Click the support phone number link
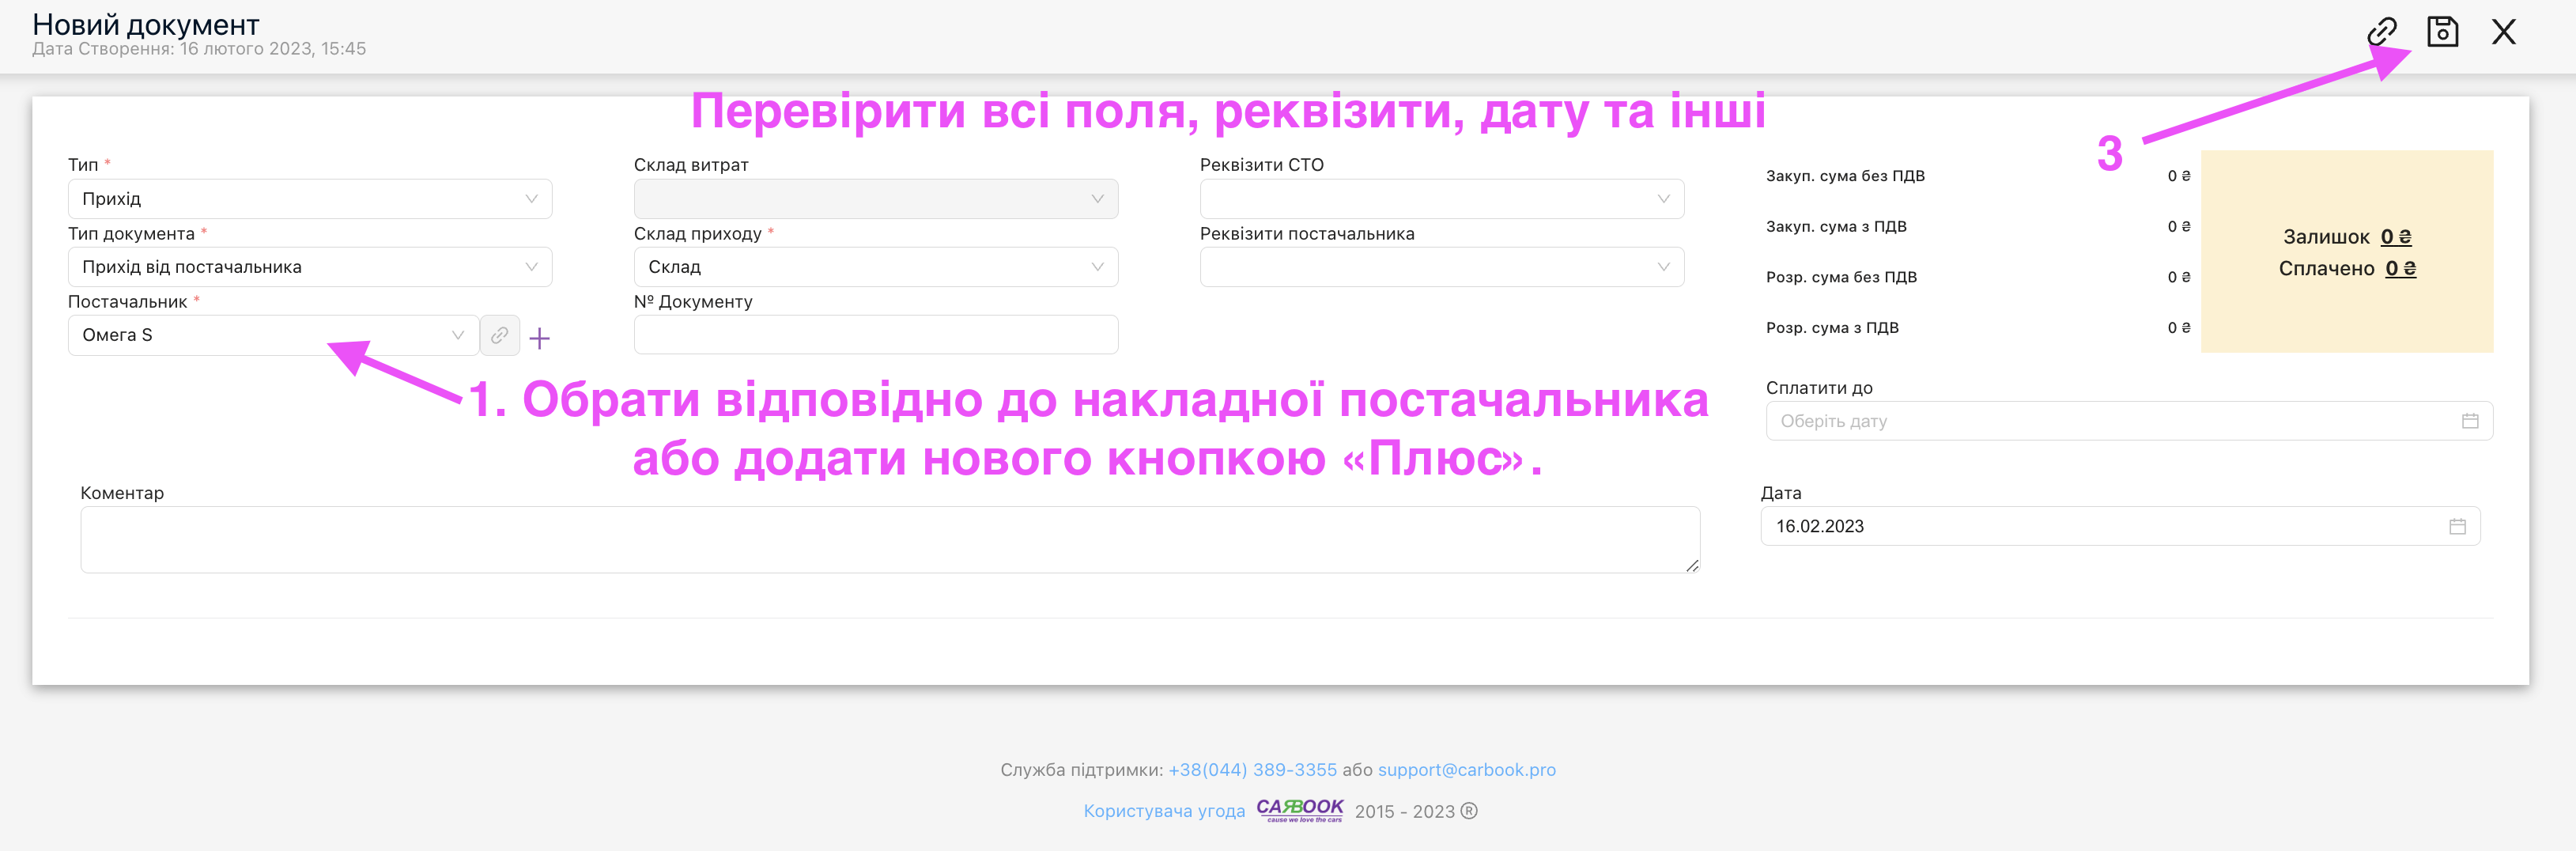The width and height of the screenshot is (2576, 851). point(1252,769)
